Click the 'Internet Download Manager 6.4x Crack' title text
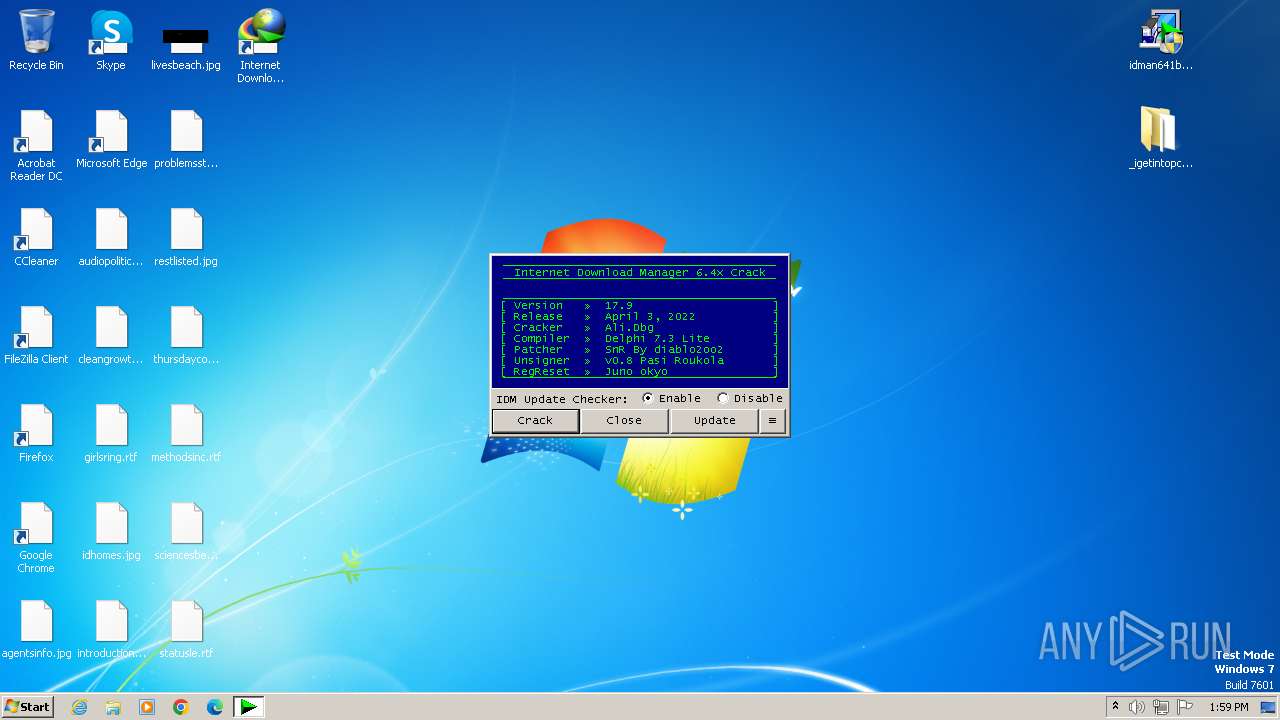The width and height of the screenshot is (1280, 720). (640, 272)
